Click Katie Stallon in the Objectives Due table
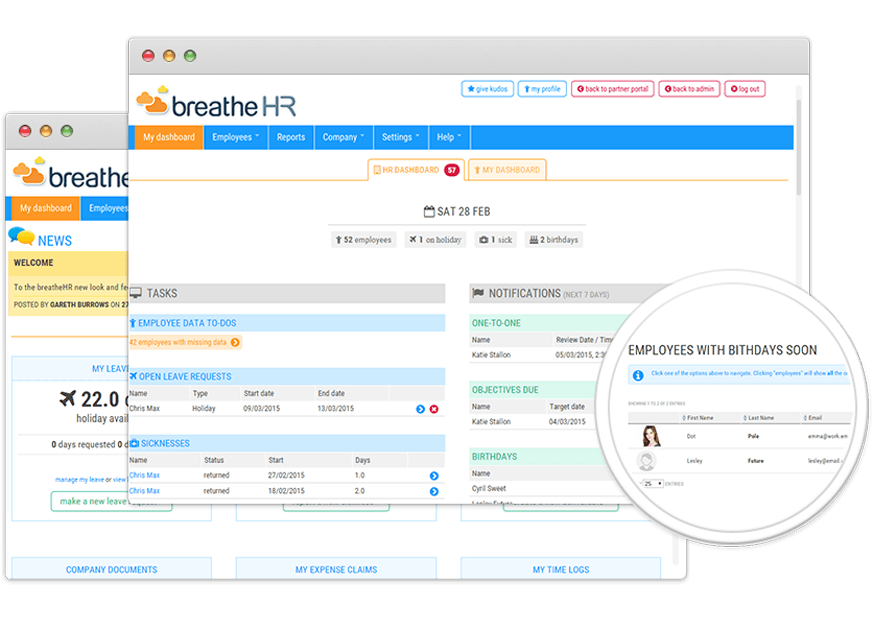This screenshot has height=639, width=874. [491, 422]
